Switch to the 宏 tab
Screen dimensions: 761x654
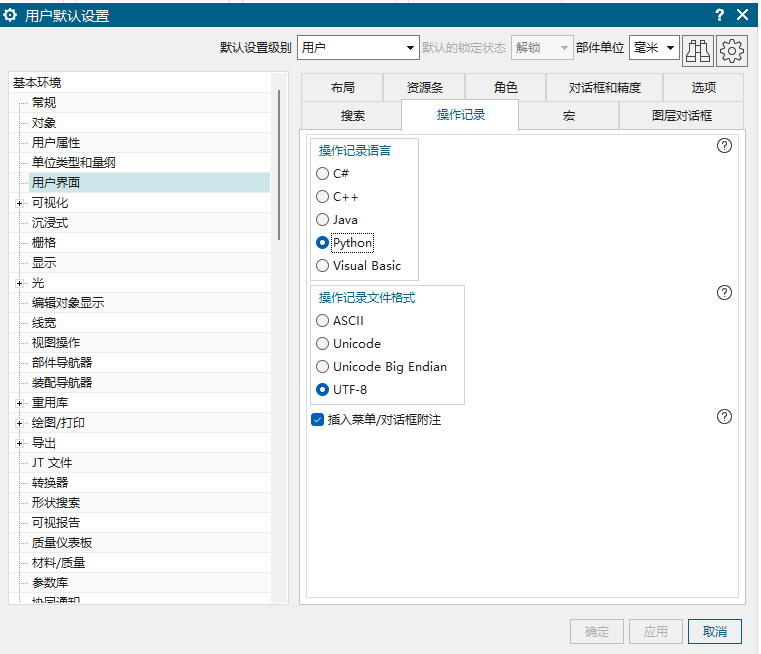[568, 116]
